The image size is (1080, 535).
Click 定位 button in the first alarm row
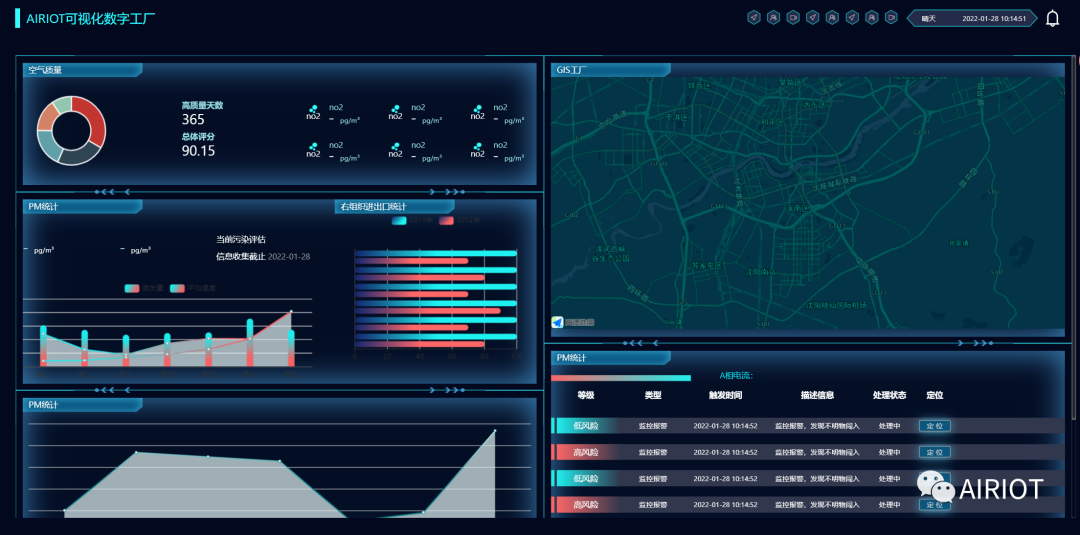pyautogui.click(x=935, y=426)
